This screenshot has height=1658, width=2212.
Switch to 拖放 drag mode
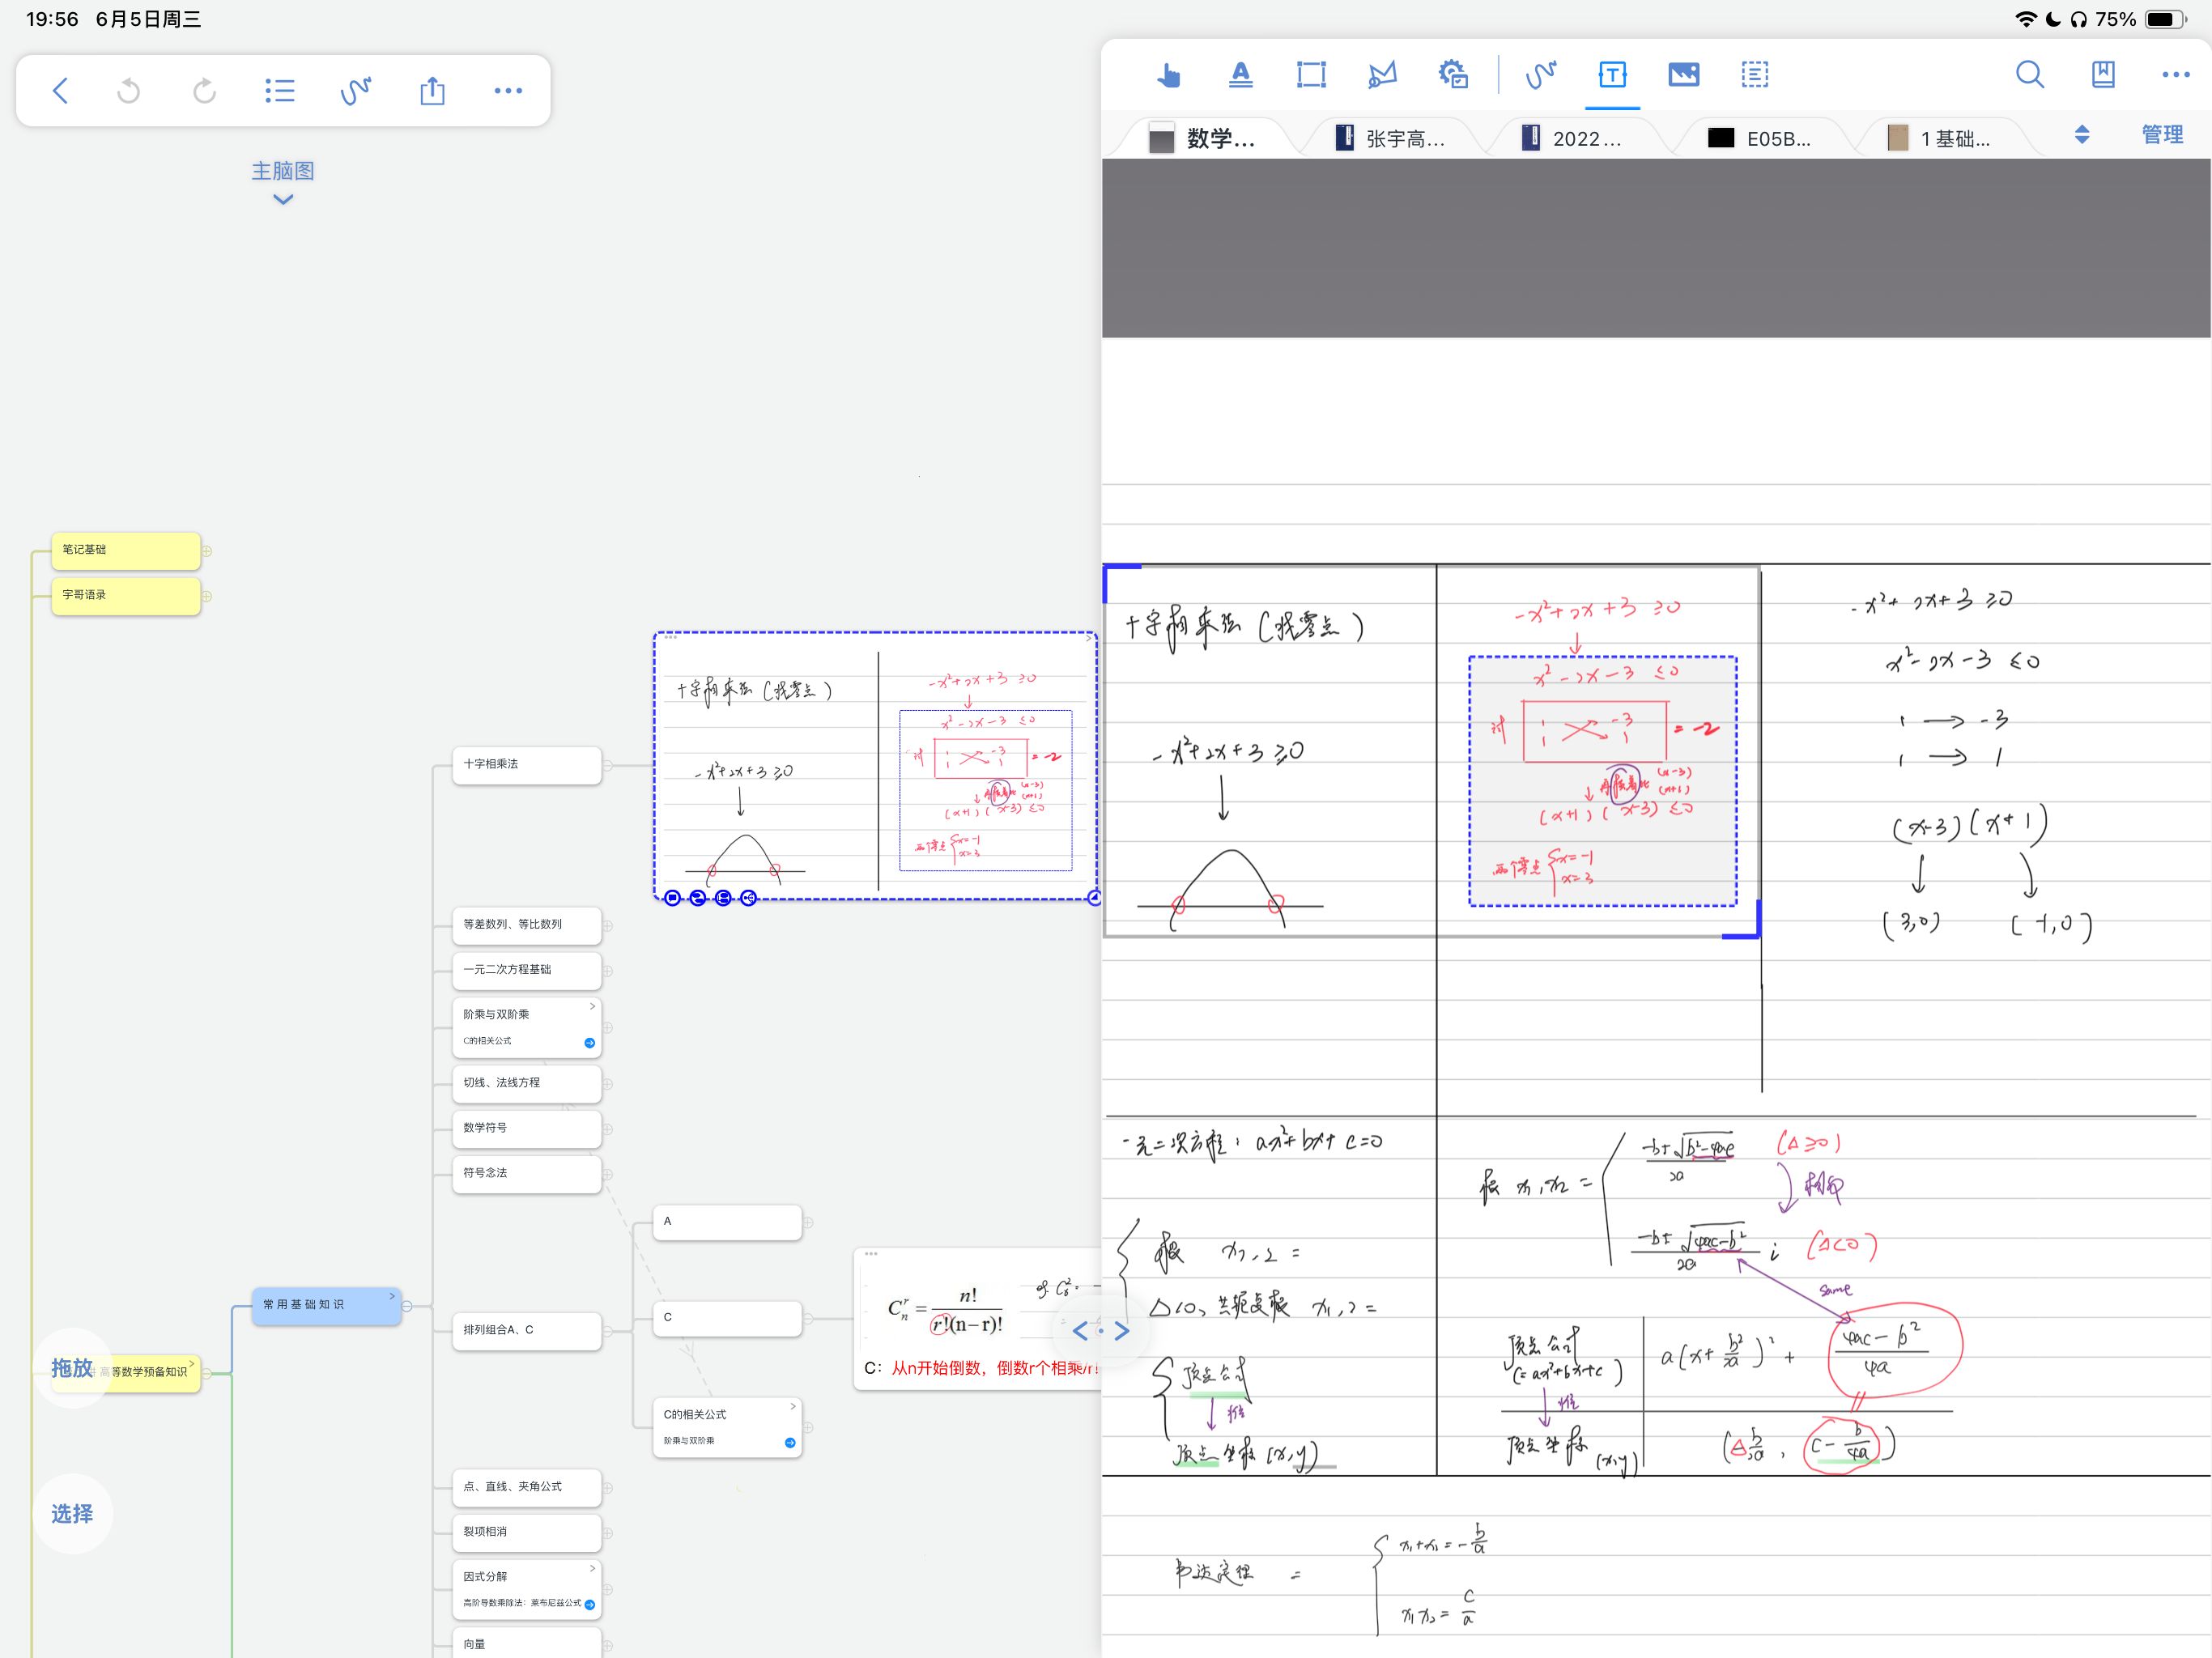point(72,1367)
